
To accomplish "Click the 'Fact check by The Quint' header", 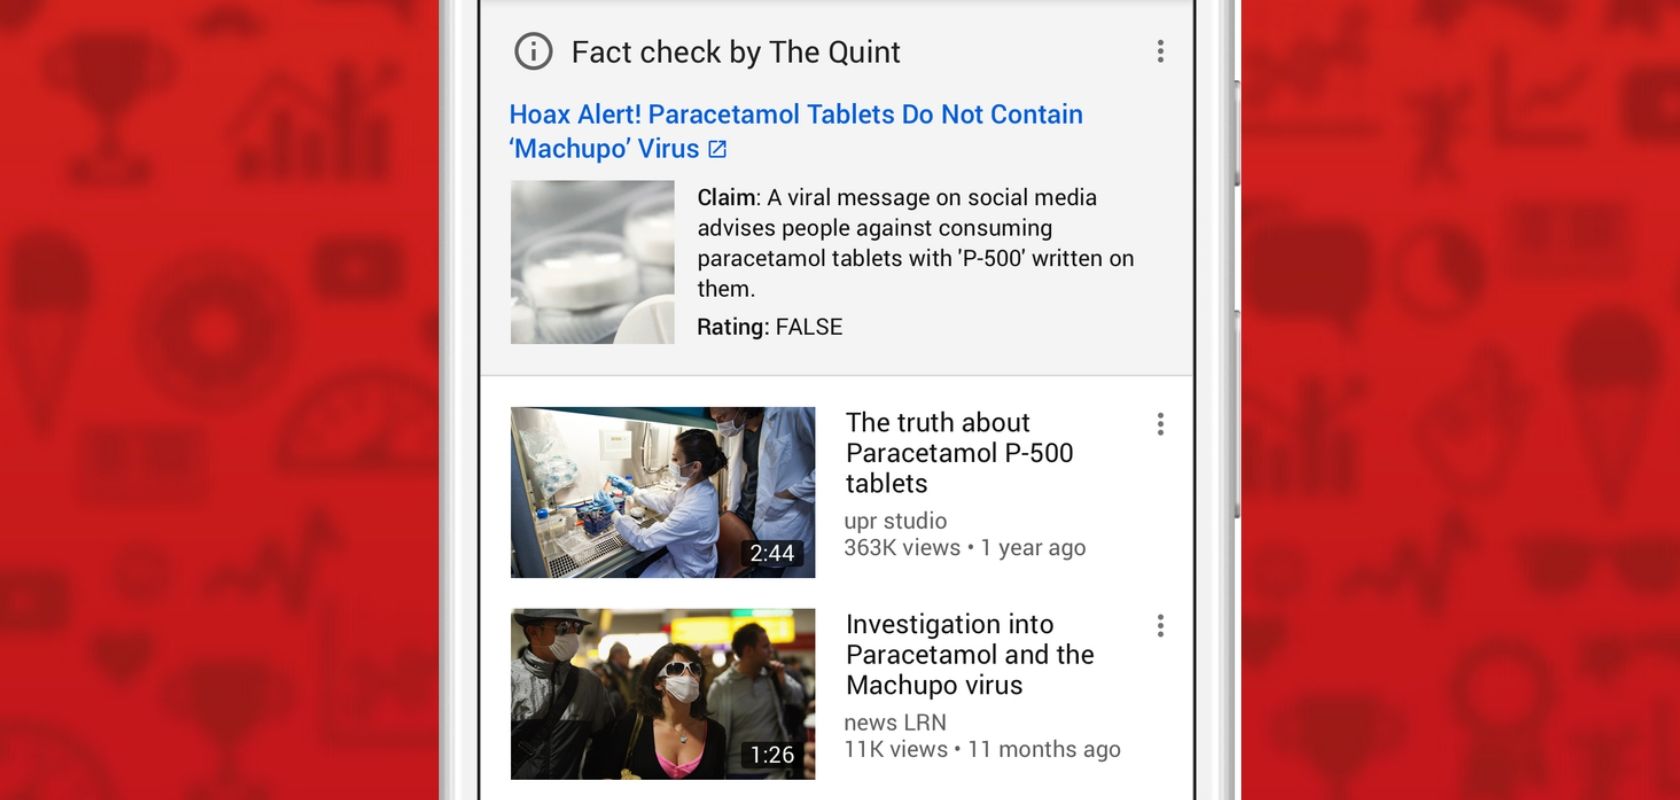I will pos(735,52).
